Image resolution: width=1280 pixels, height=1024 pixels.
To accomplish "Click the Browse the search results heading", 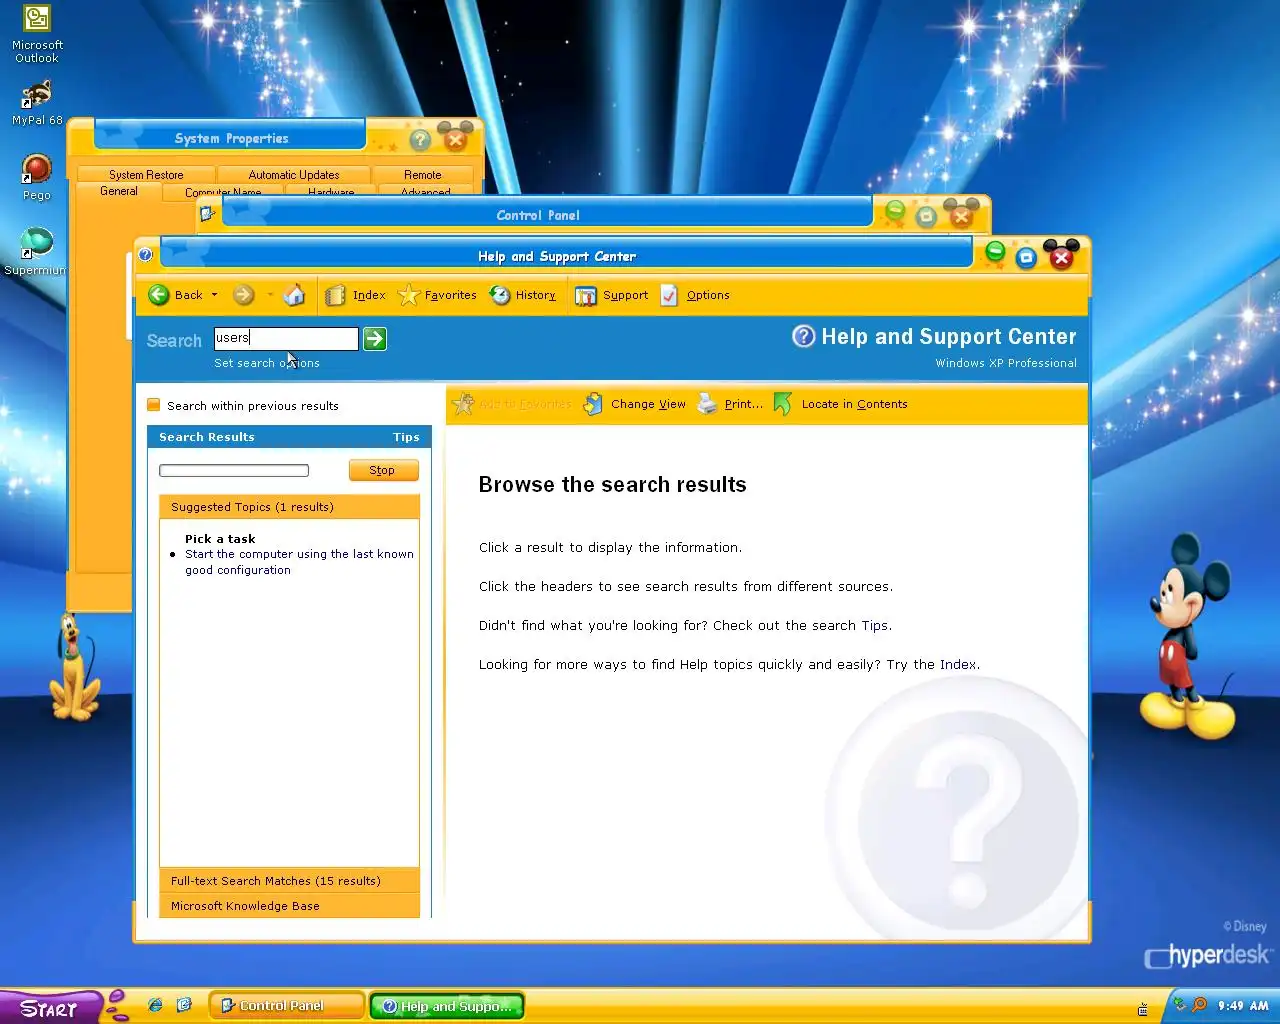I will 612,485.
